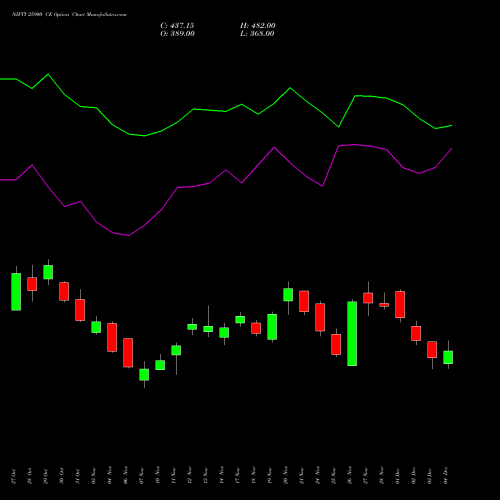The width and height of the screenshot is (500, 500).
Task: Click the last green candle for 04 Dec
Action: point(448,357)
